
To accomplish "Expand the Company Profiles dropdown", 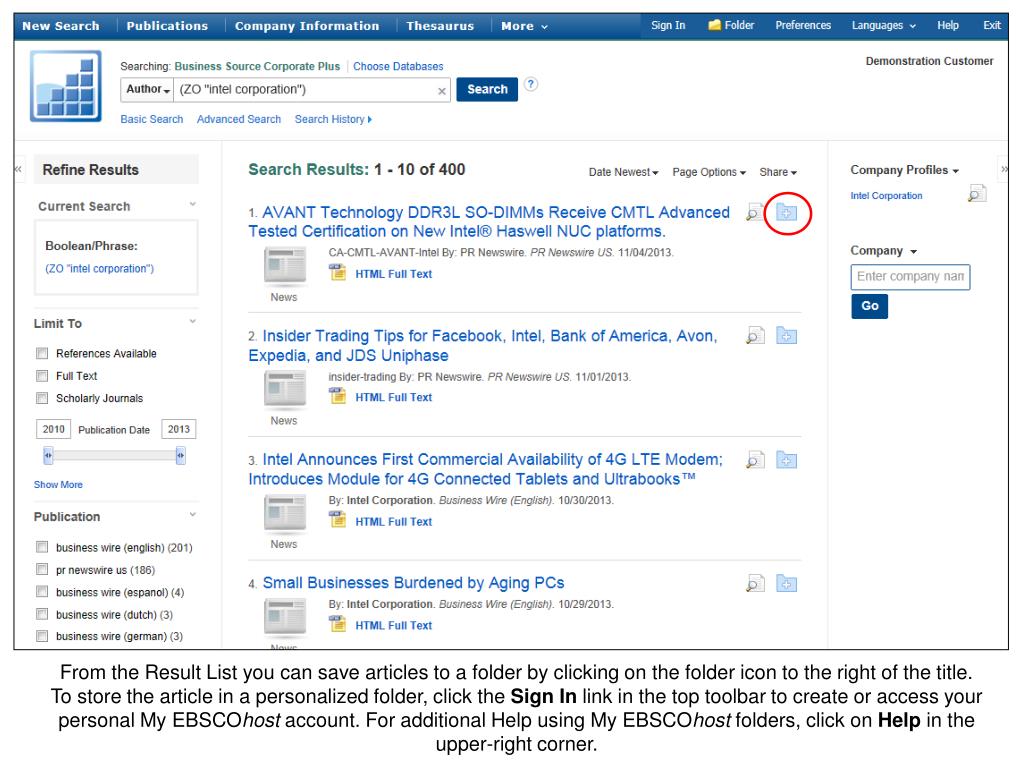I will pos(904,170).
